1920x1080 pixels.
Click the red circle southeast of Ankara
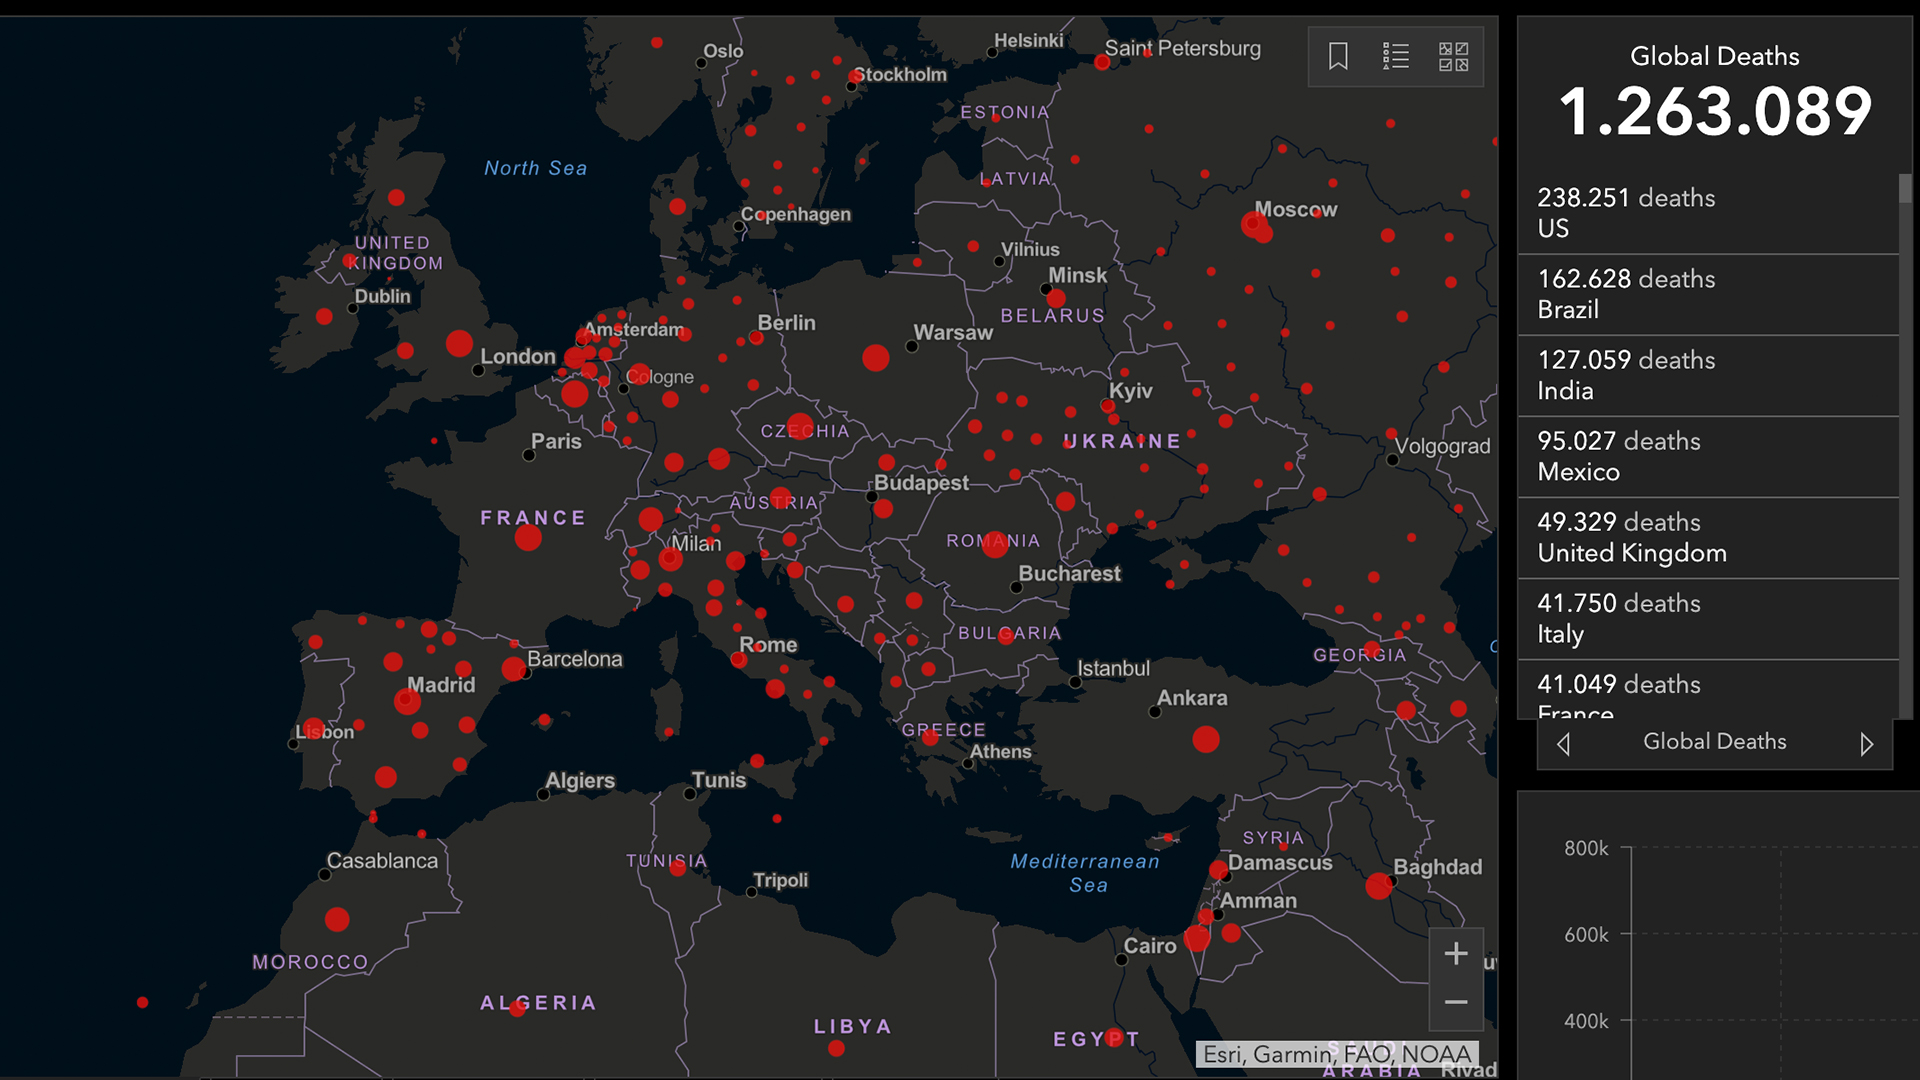point(1206,739)
